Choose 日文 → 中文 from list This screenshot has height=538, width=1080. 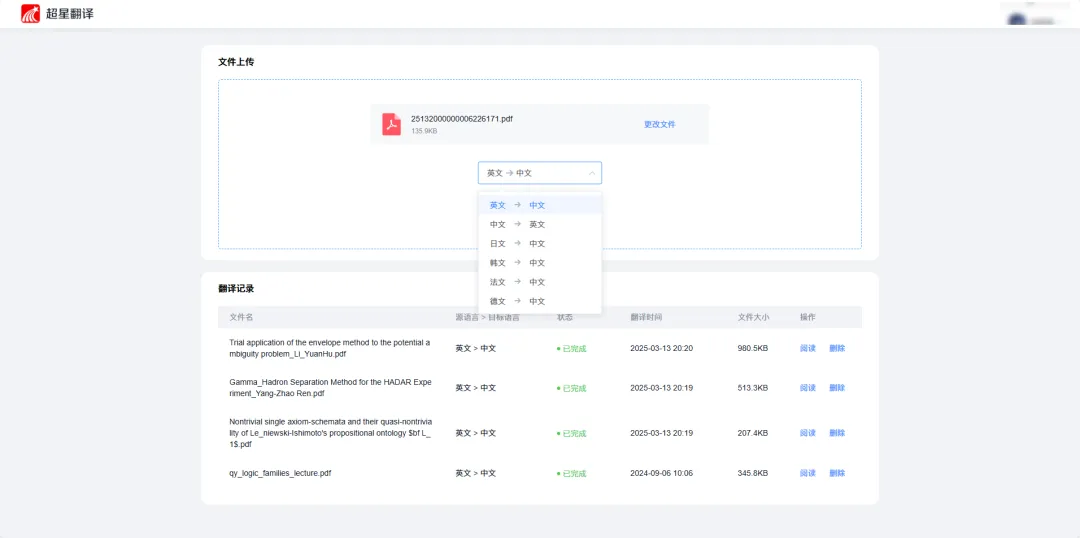tap(517, 243)
